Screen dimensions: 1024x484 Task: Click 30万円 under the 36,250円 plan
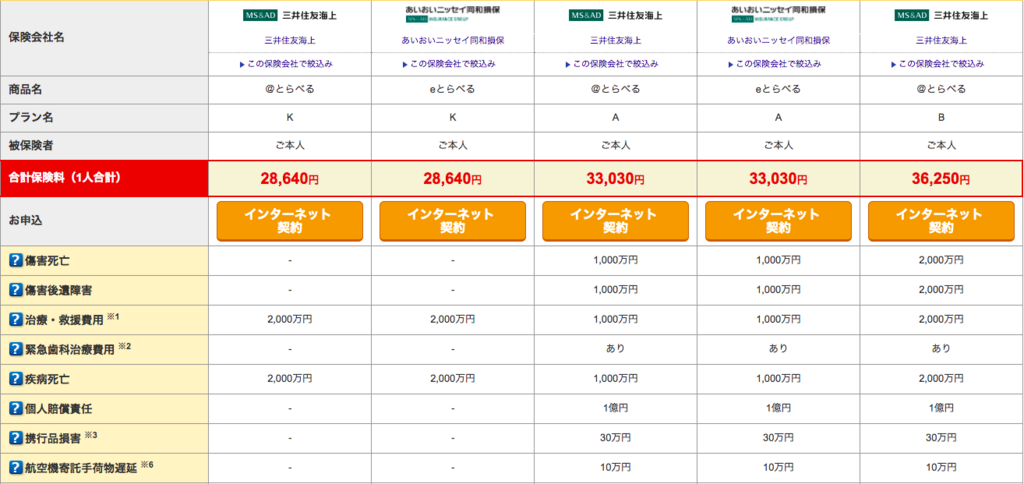point(942,438)
